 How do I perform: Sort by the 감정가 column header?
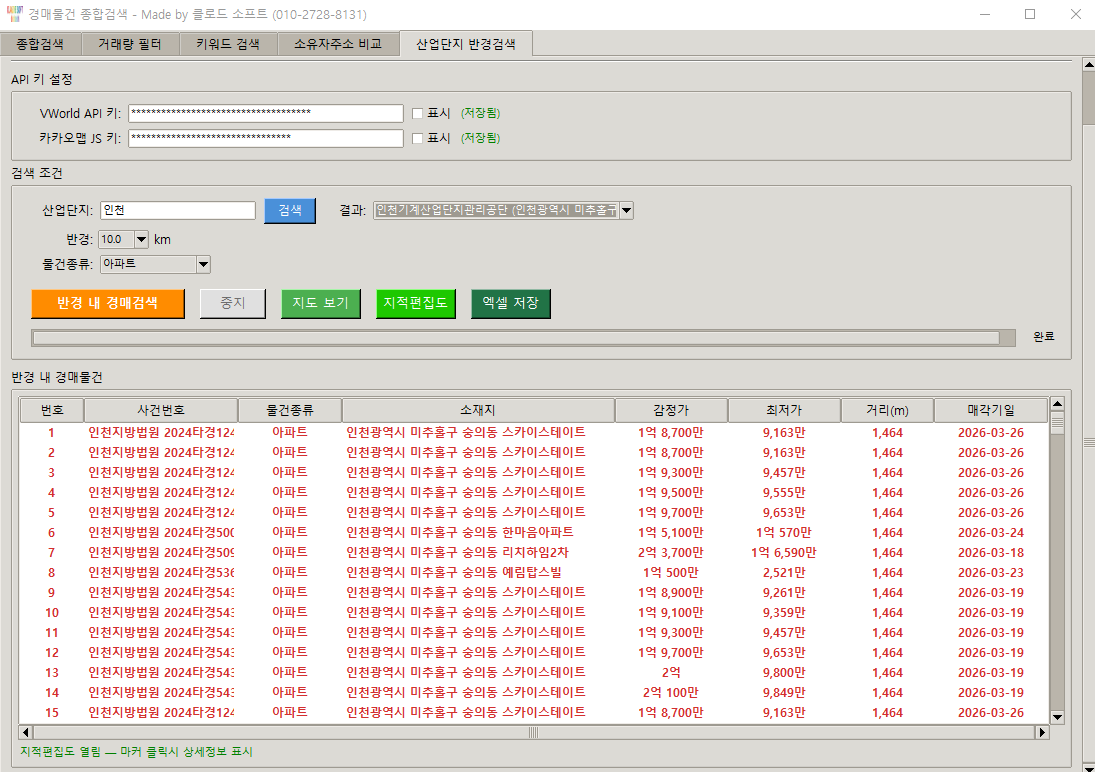point(670,410)
